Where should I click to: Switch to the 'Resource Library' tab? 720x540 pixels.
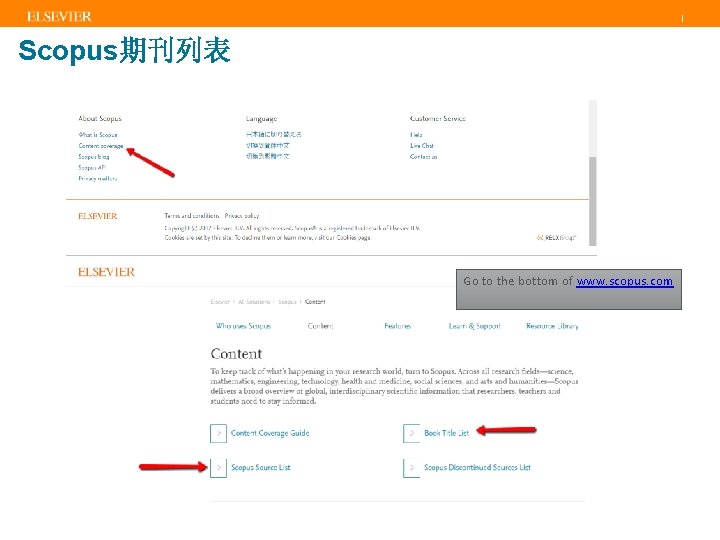pyautogui.click(x=552, y=326)
